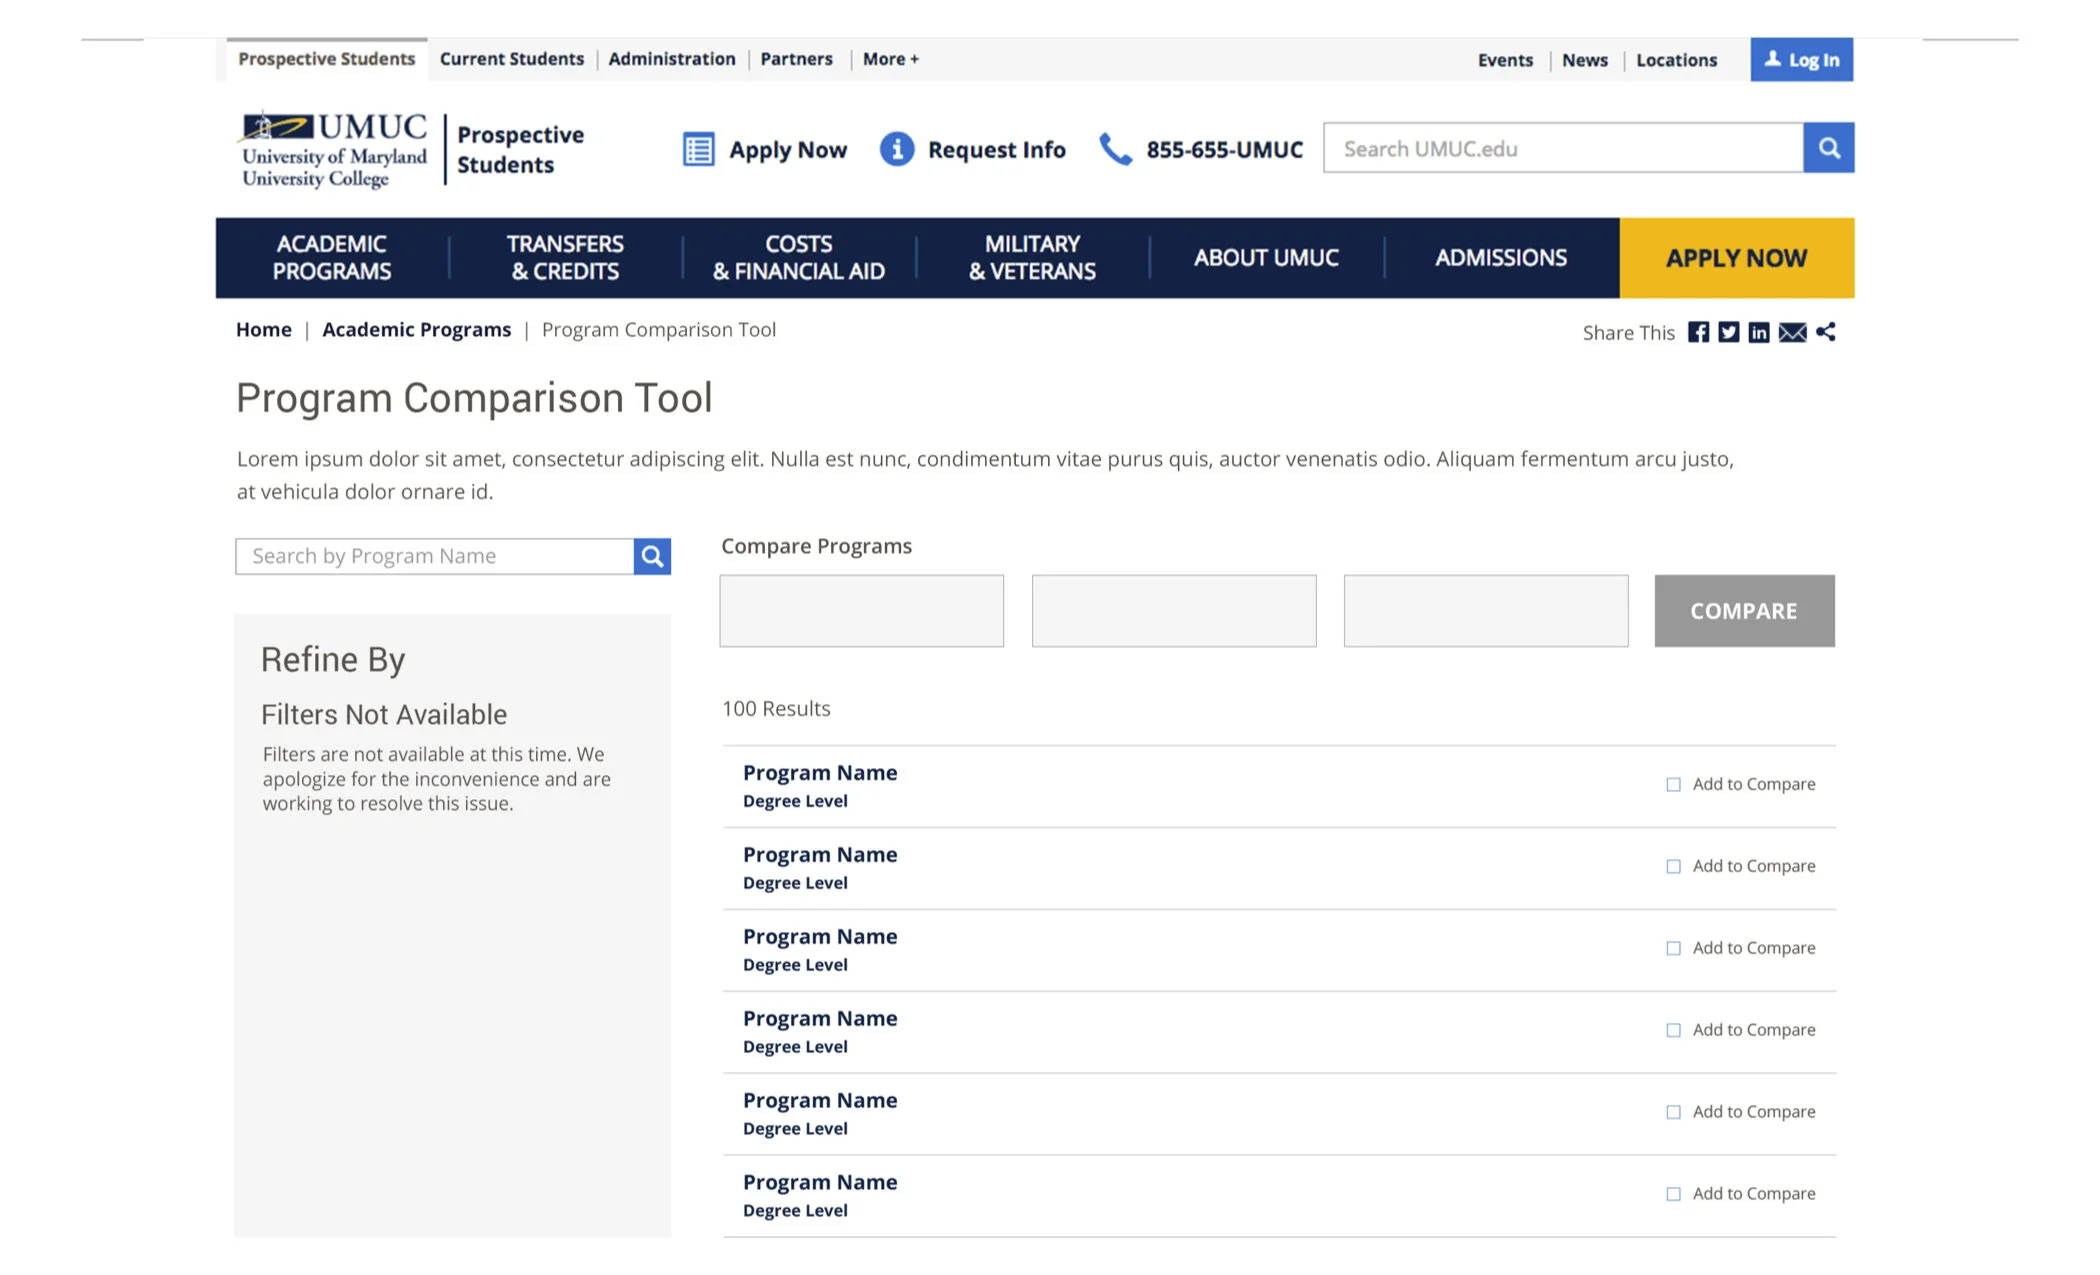Click the third empty compare slot

point(1486,611)
